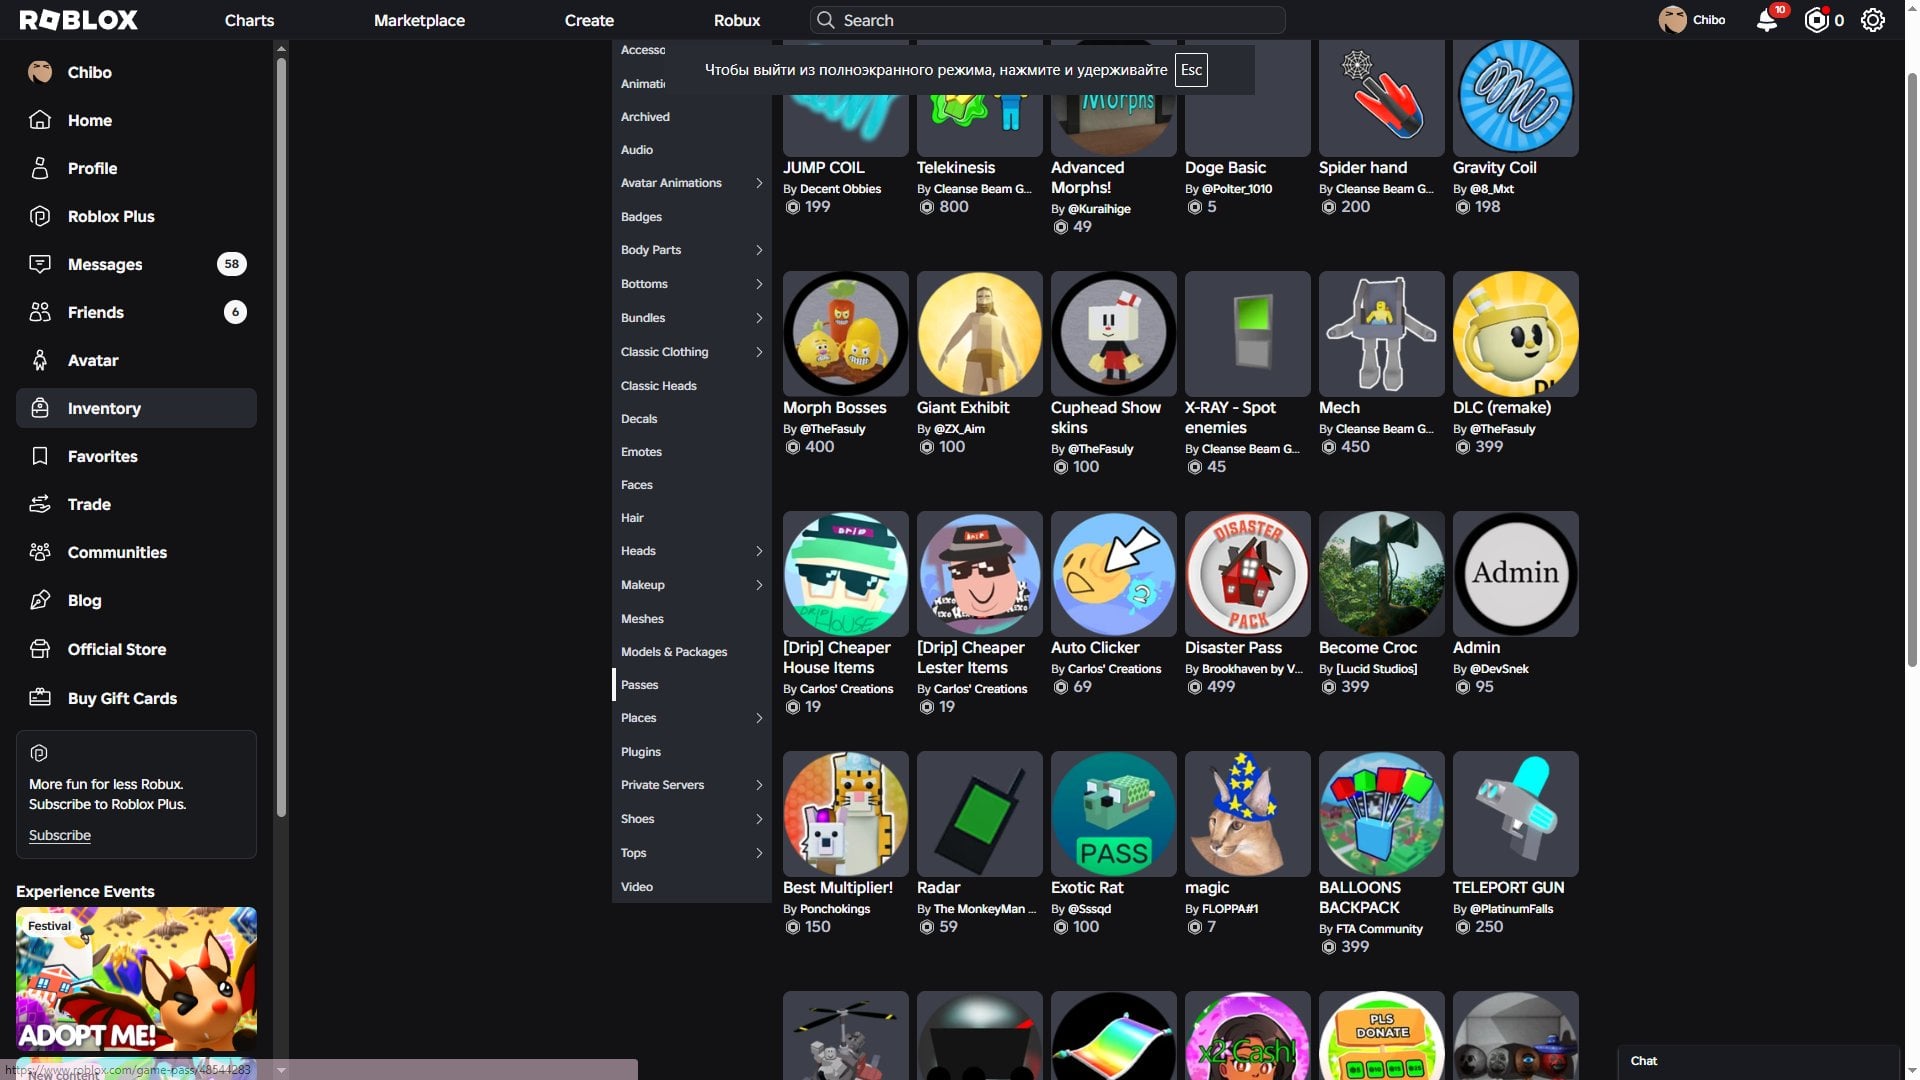Select the Emotes category

(691, 452)
